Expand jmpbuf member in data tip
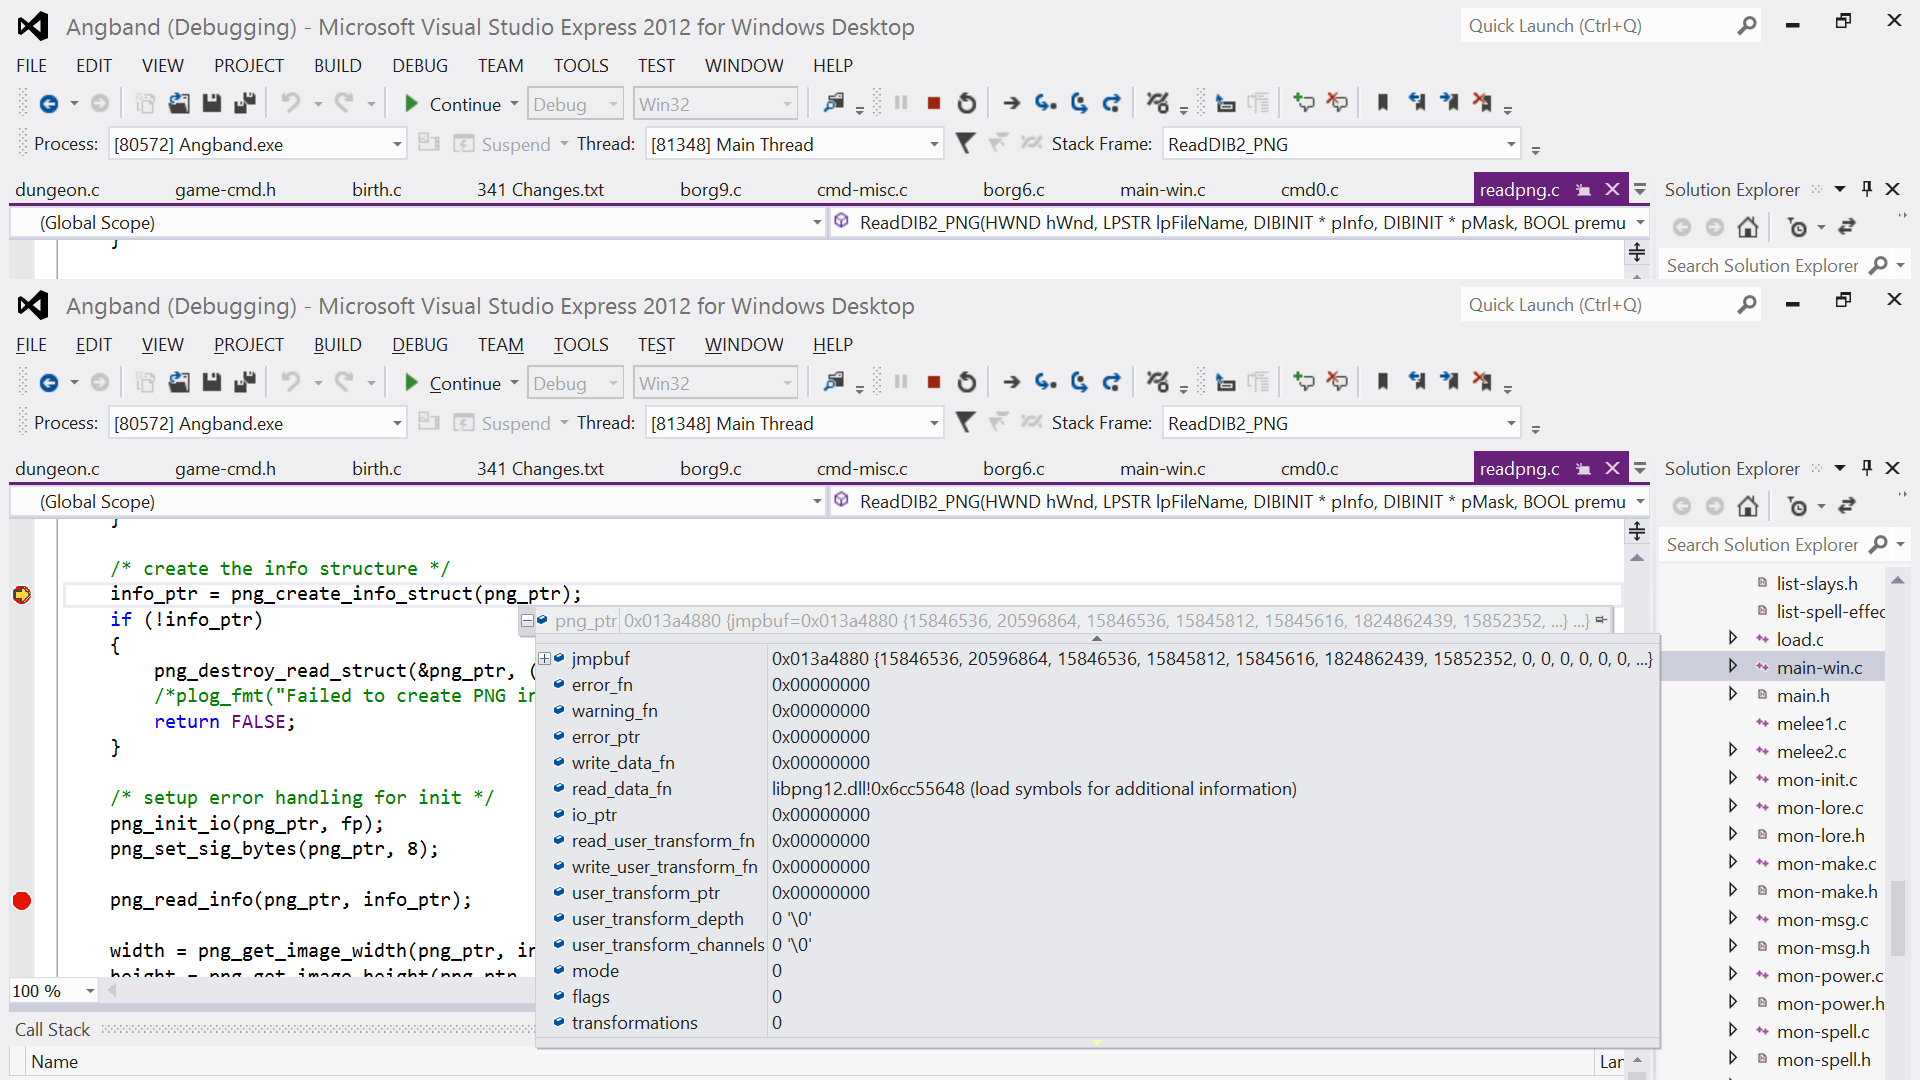 point(545,659)
